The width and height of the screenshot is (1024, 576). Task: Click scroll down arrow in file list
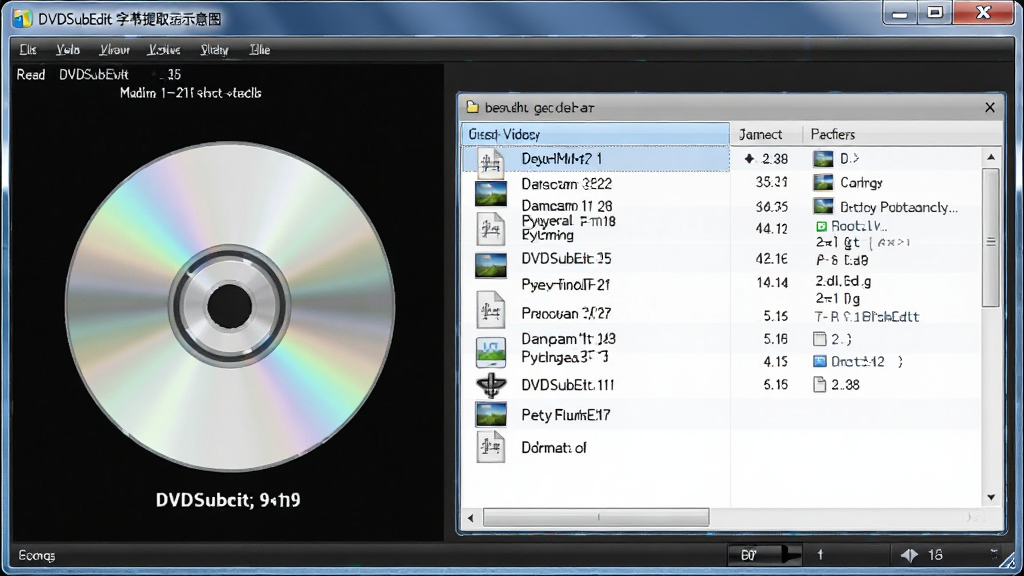tap(991, 498)
